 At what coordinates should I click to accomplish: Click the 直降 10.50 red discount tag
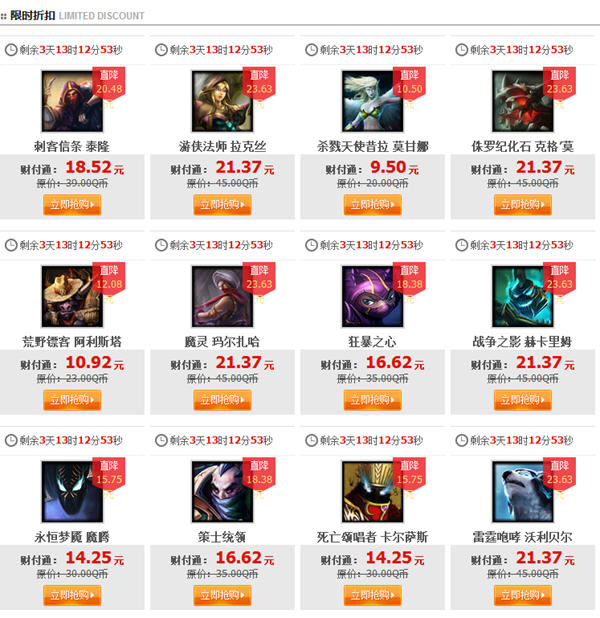coord(409,82)
